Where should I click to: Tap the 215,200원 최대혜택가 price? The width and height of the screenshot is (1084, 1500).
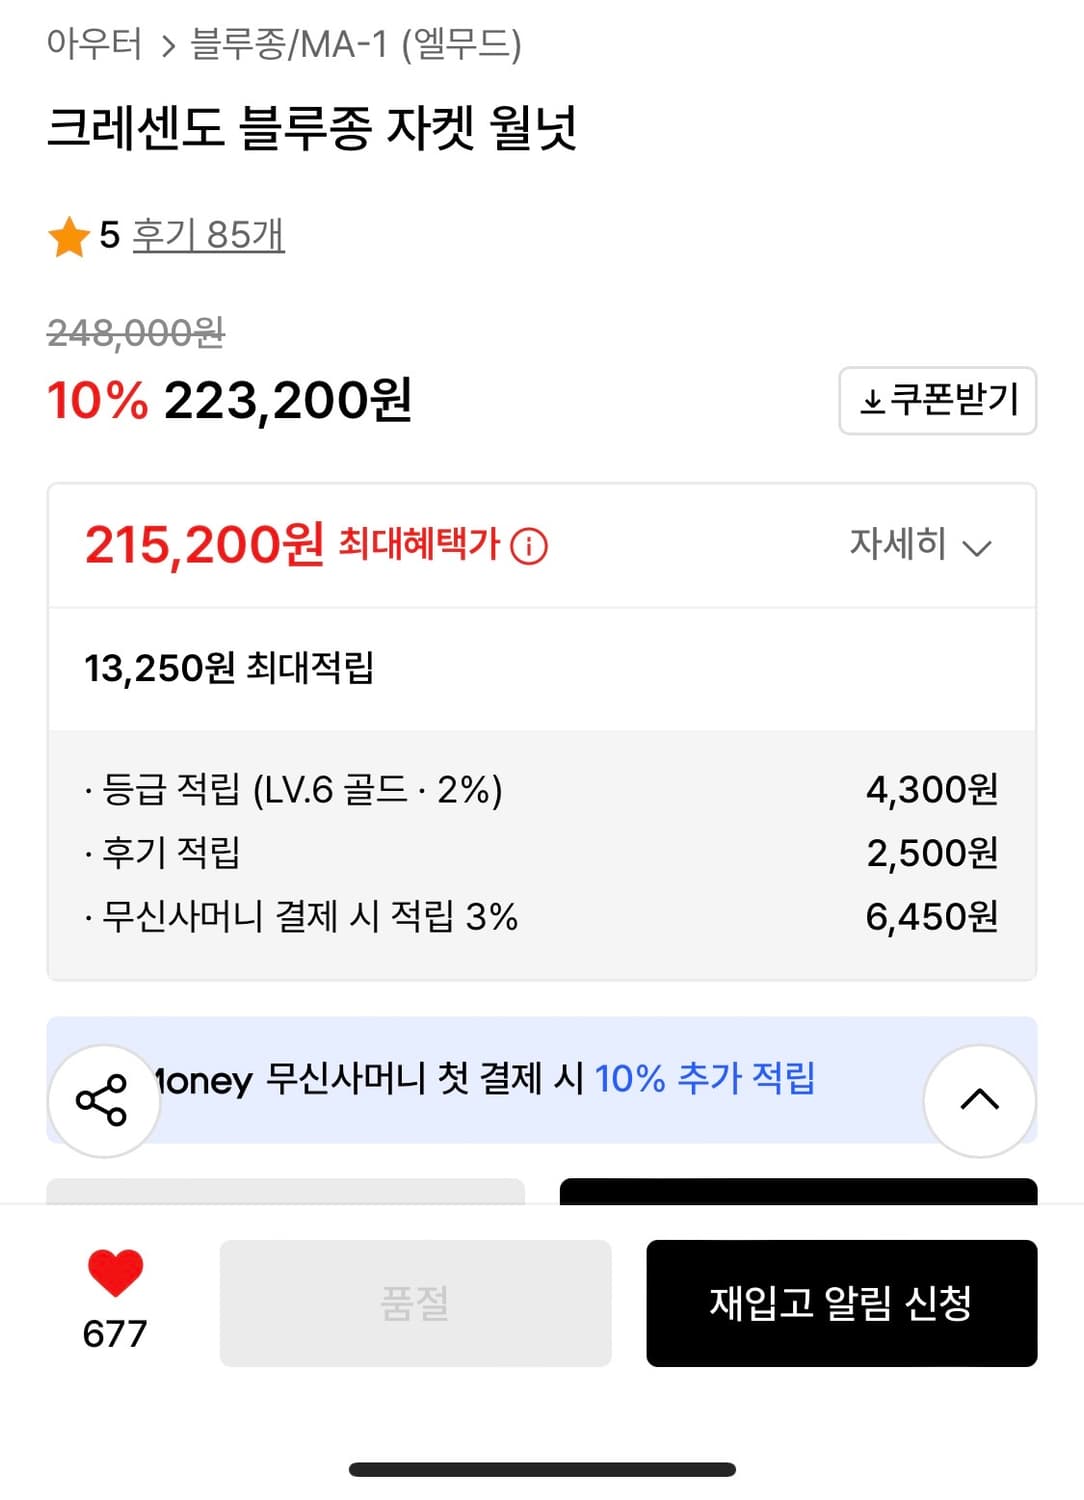[x=205, y=545]
